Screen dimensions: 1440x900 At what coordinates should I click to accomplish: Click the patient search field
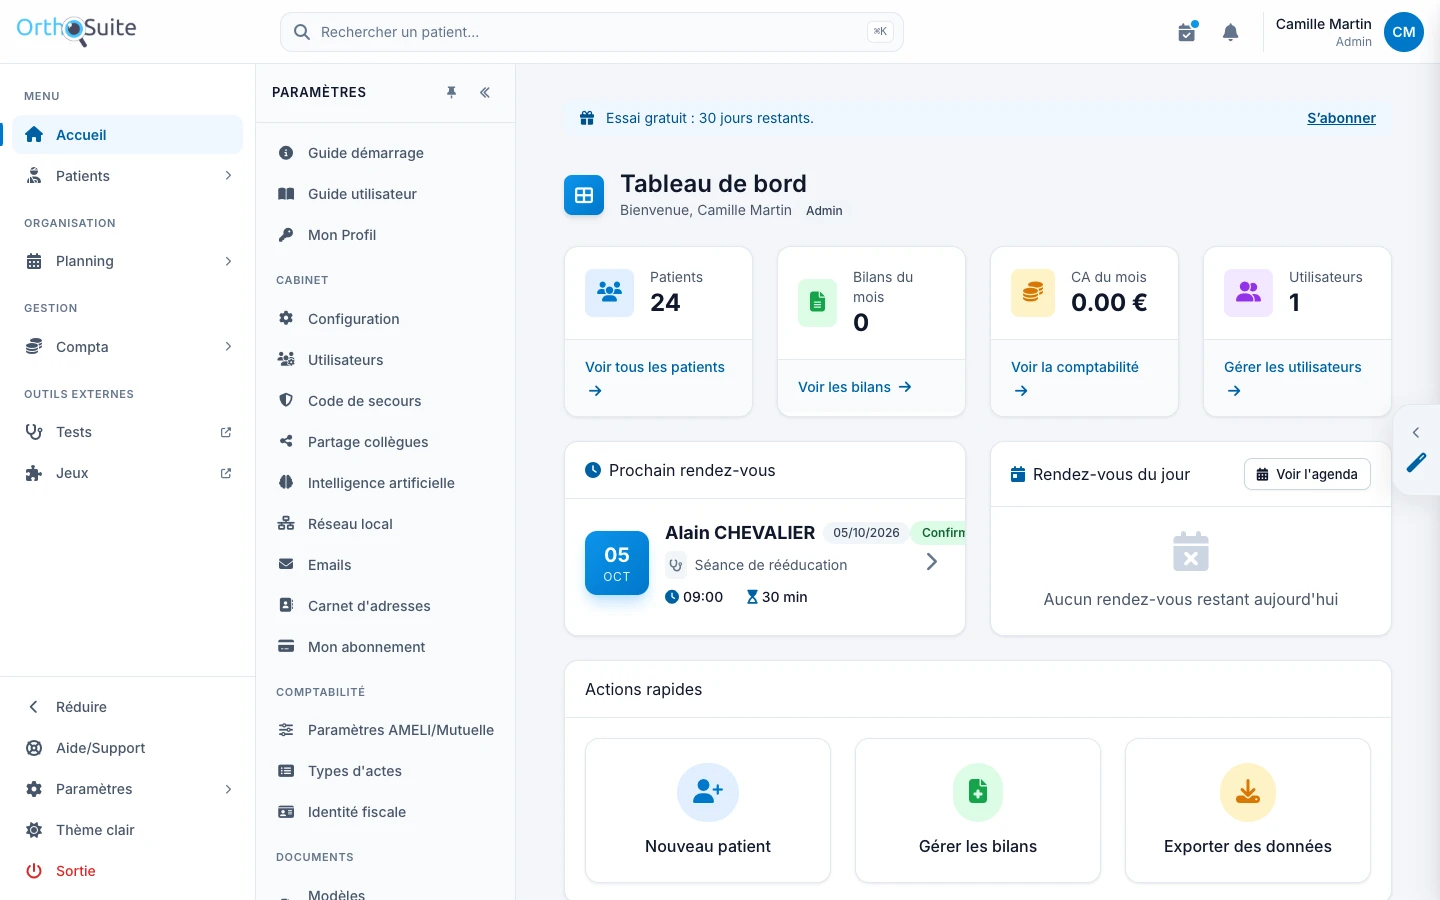tap(592, 32)
